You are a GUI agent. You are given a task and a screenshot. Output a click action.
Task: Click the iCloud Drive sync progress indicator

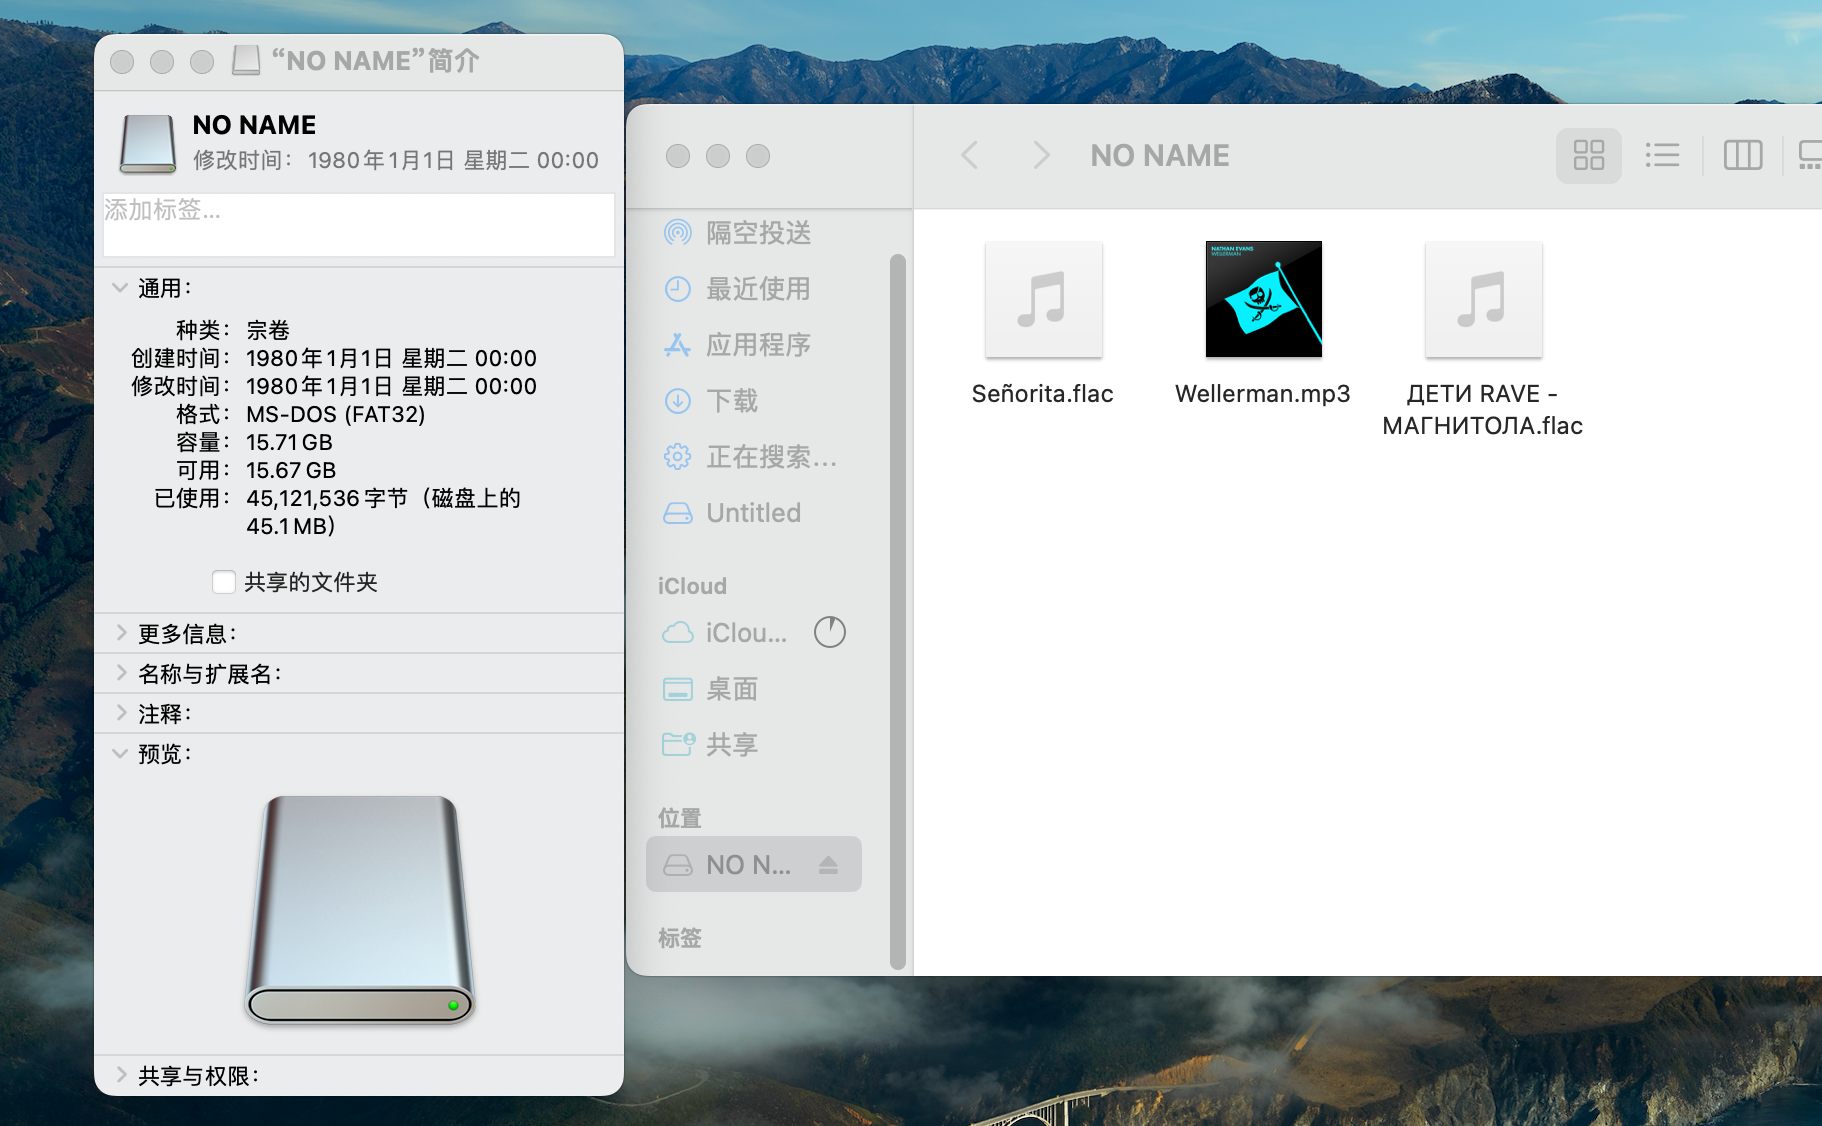[830, 631]
